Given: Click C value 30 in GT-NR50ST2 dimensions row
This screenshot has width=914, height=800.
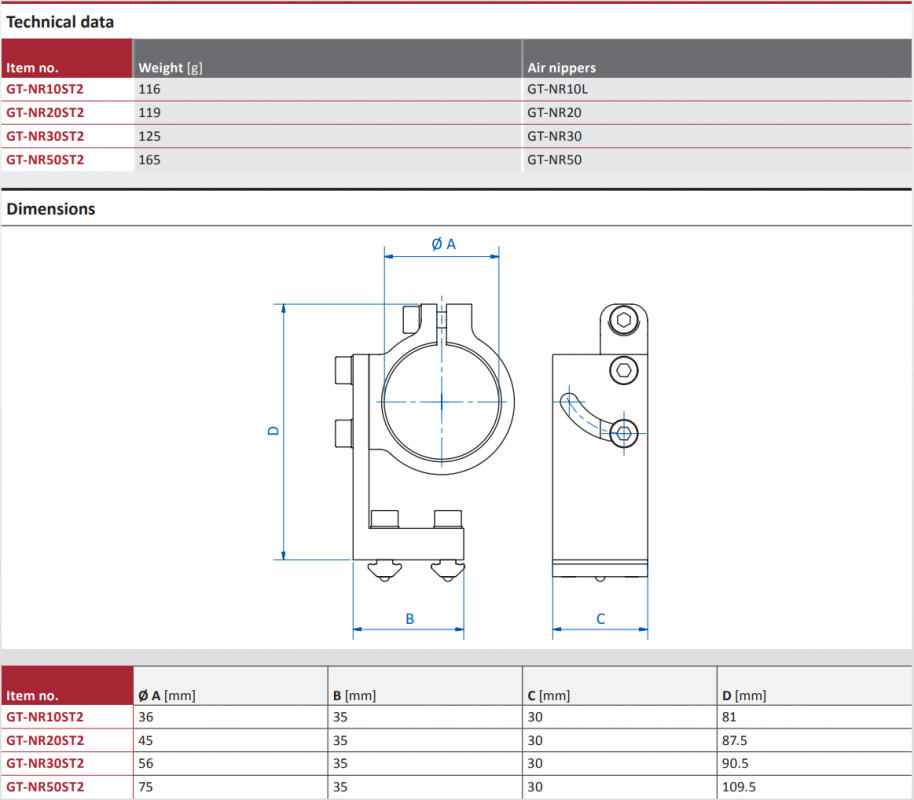Looking at the screenshot, I should click(x=535, y=787).
